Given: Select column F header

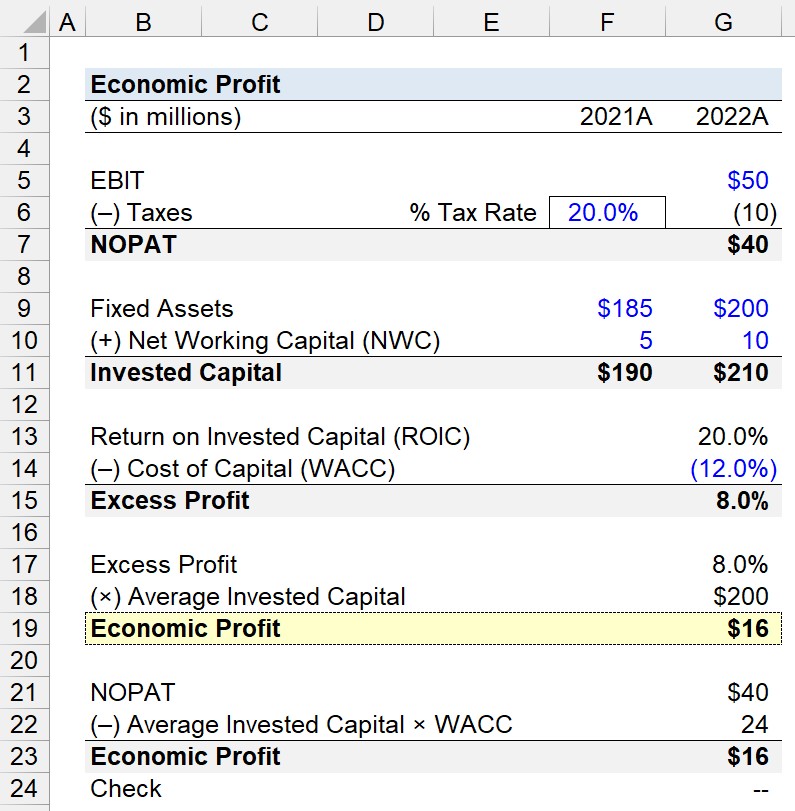Looking at the screenshot, I should (x=607, y=22).
